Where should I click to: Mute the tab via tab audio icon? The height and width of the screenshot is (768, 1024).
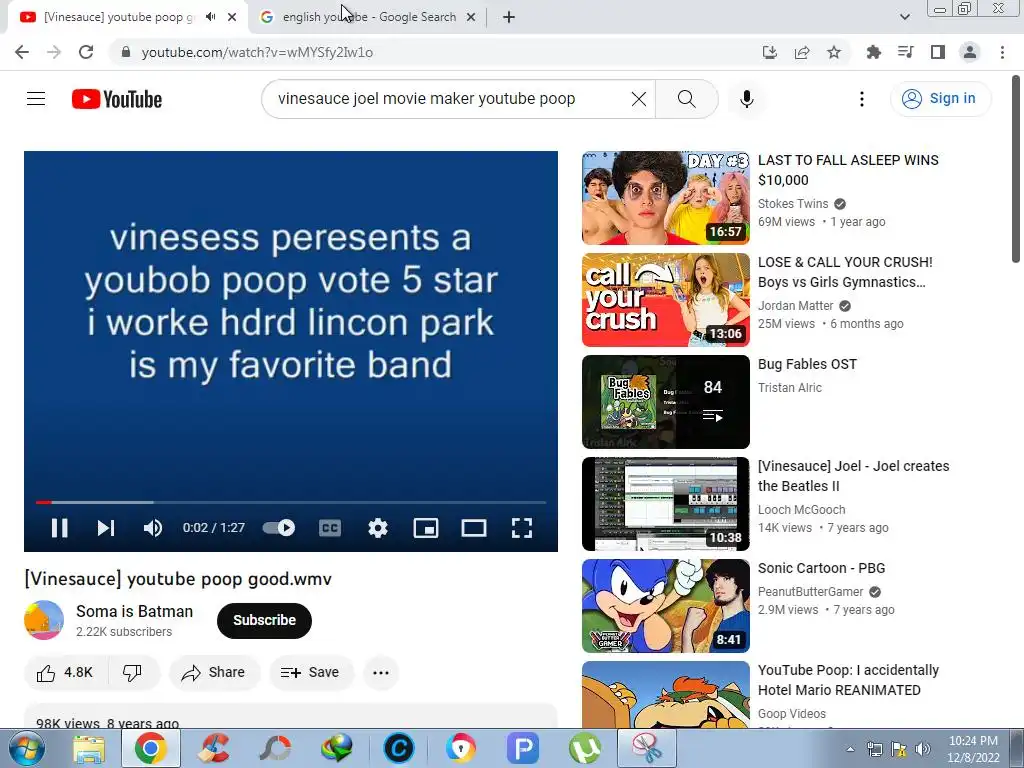(x=210, y=17)
